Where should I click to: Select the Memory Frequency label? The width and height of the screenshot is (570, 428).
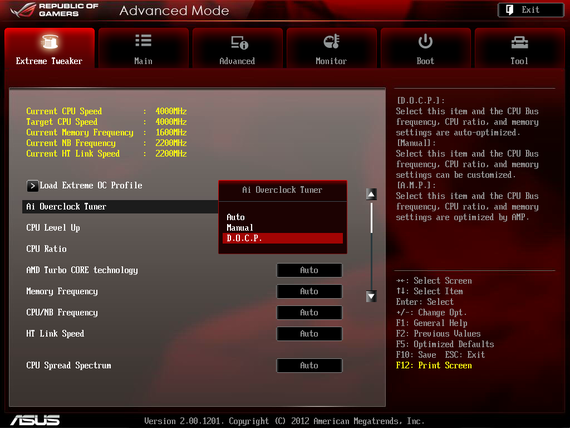(62, 291)
